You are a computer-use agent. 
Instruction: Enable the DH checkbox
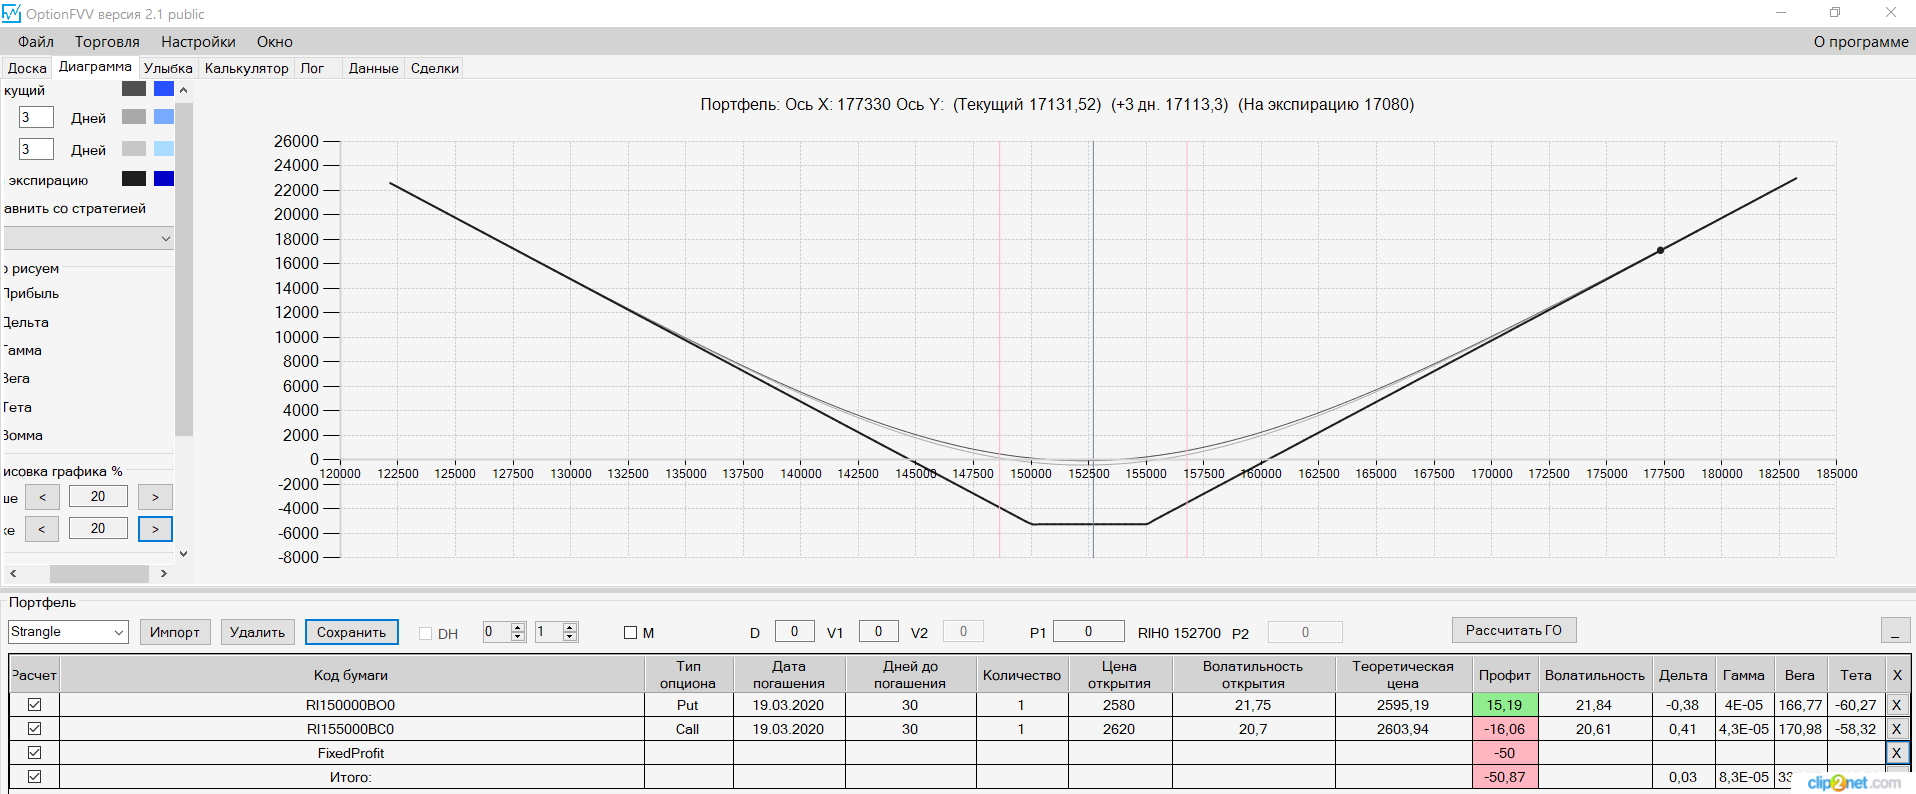[x=425, y=633]
